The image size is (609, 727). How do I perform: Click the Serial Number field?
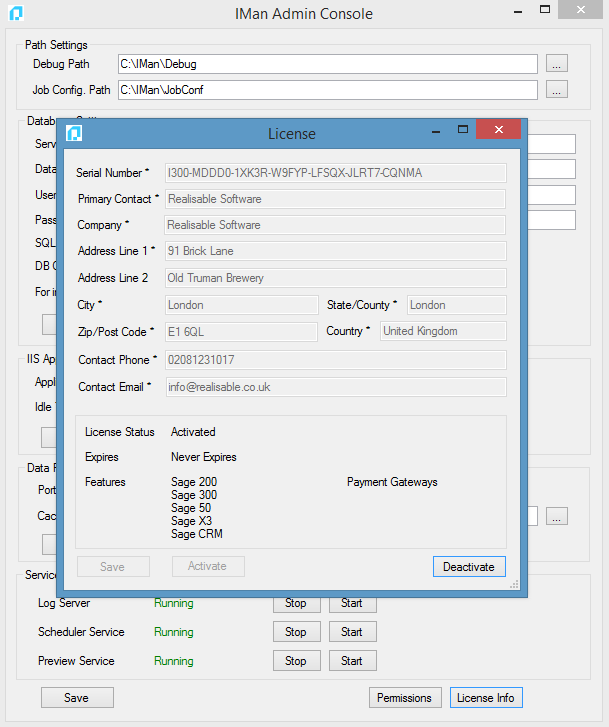coord(335,173)
